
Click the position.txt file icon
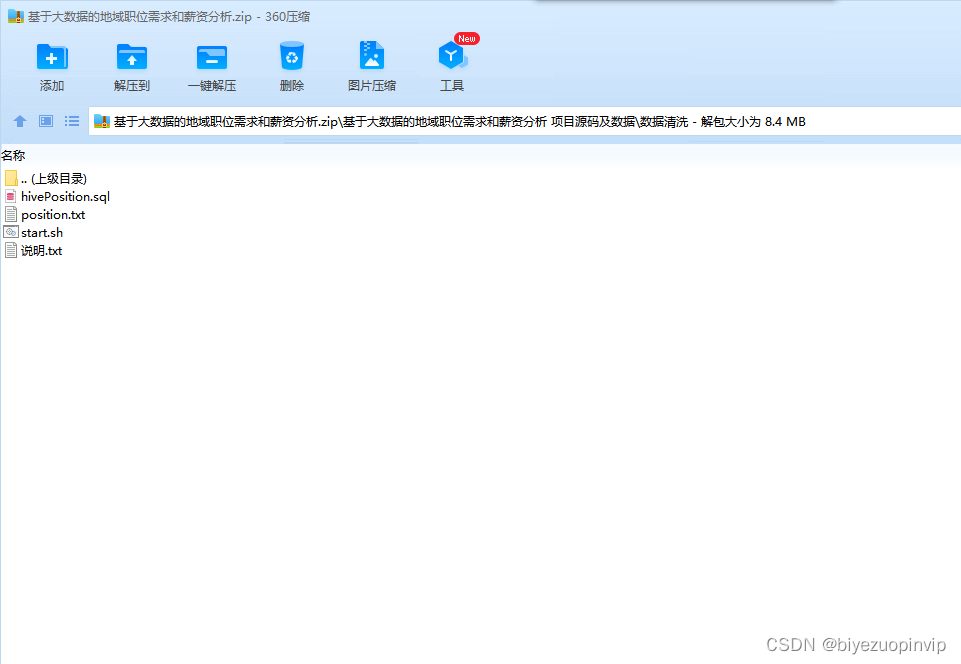pos(10,215)
